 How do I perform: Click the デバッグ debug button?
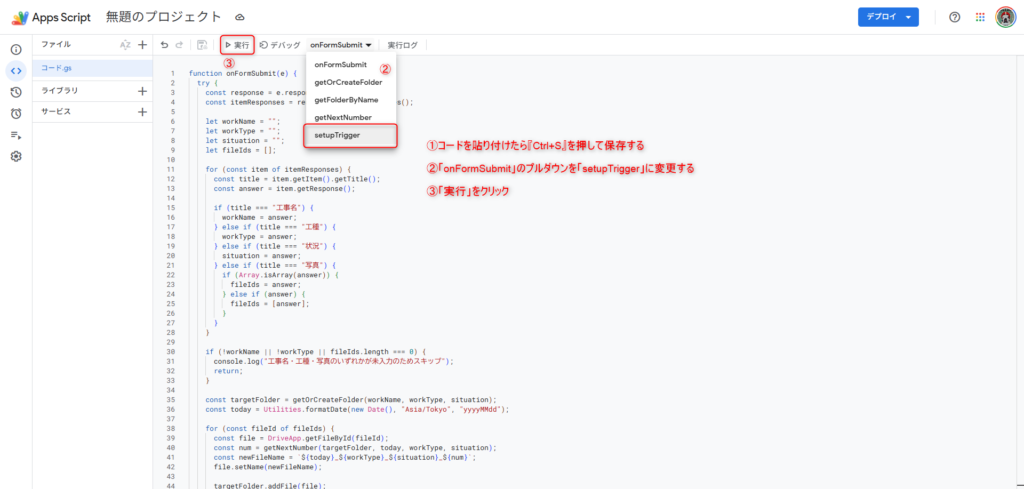click(x=279, y=45)
